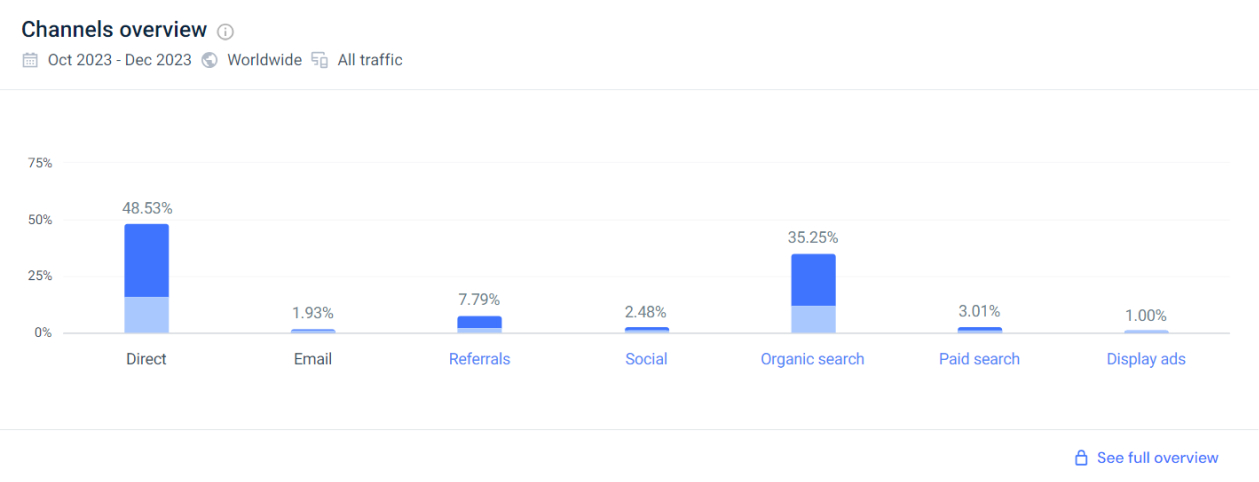Click the Worldwide region label
The image size is (1259, 482).
264,60
